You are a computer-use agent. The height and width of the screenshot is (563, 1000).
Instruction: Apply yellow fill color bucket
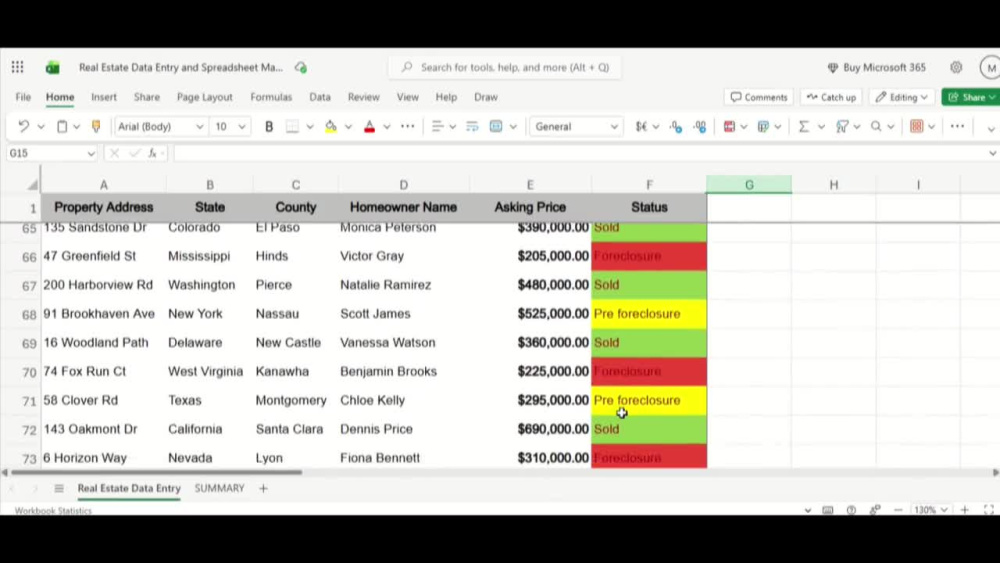[x=330, y=126]
